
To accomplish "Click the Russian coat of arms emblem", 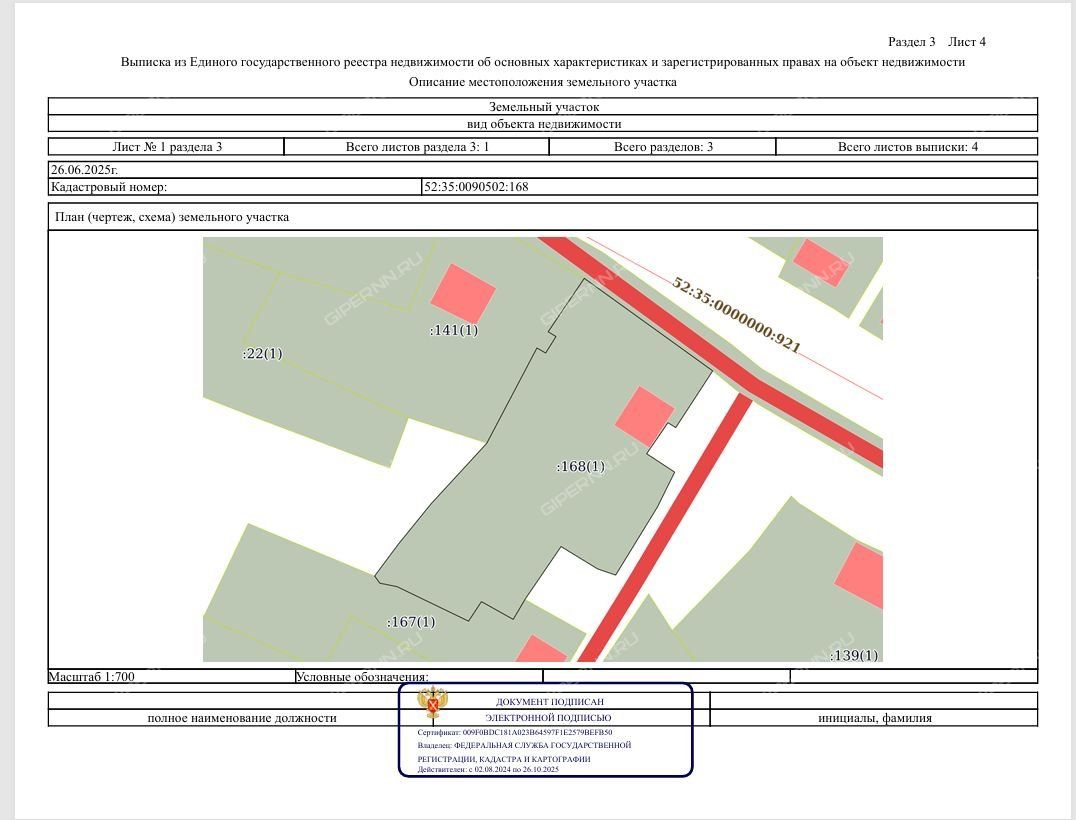I will pyautogui.click(x=432, y=703).
